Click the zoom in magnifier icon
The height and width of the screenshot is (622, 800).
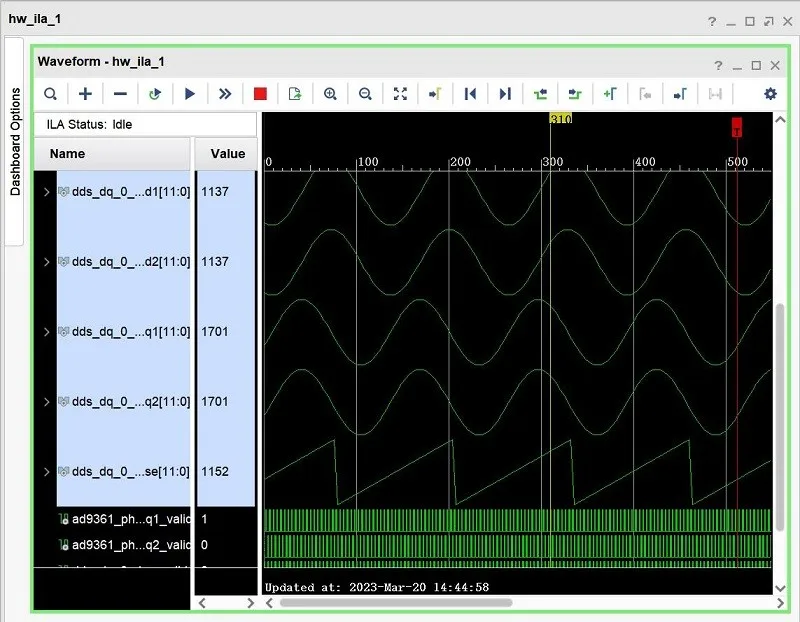[330, 94]
